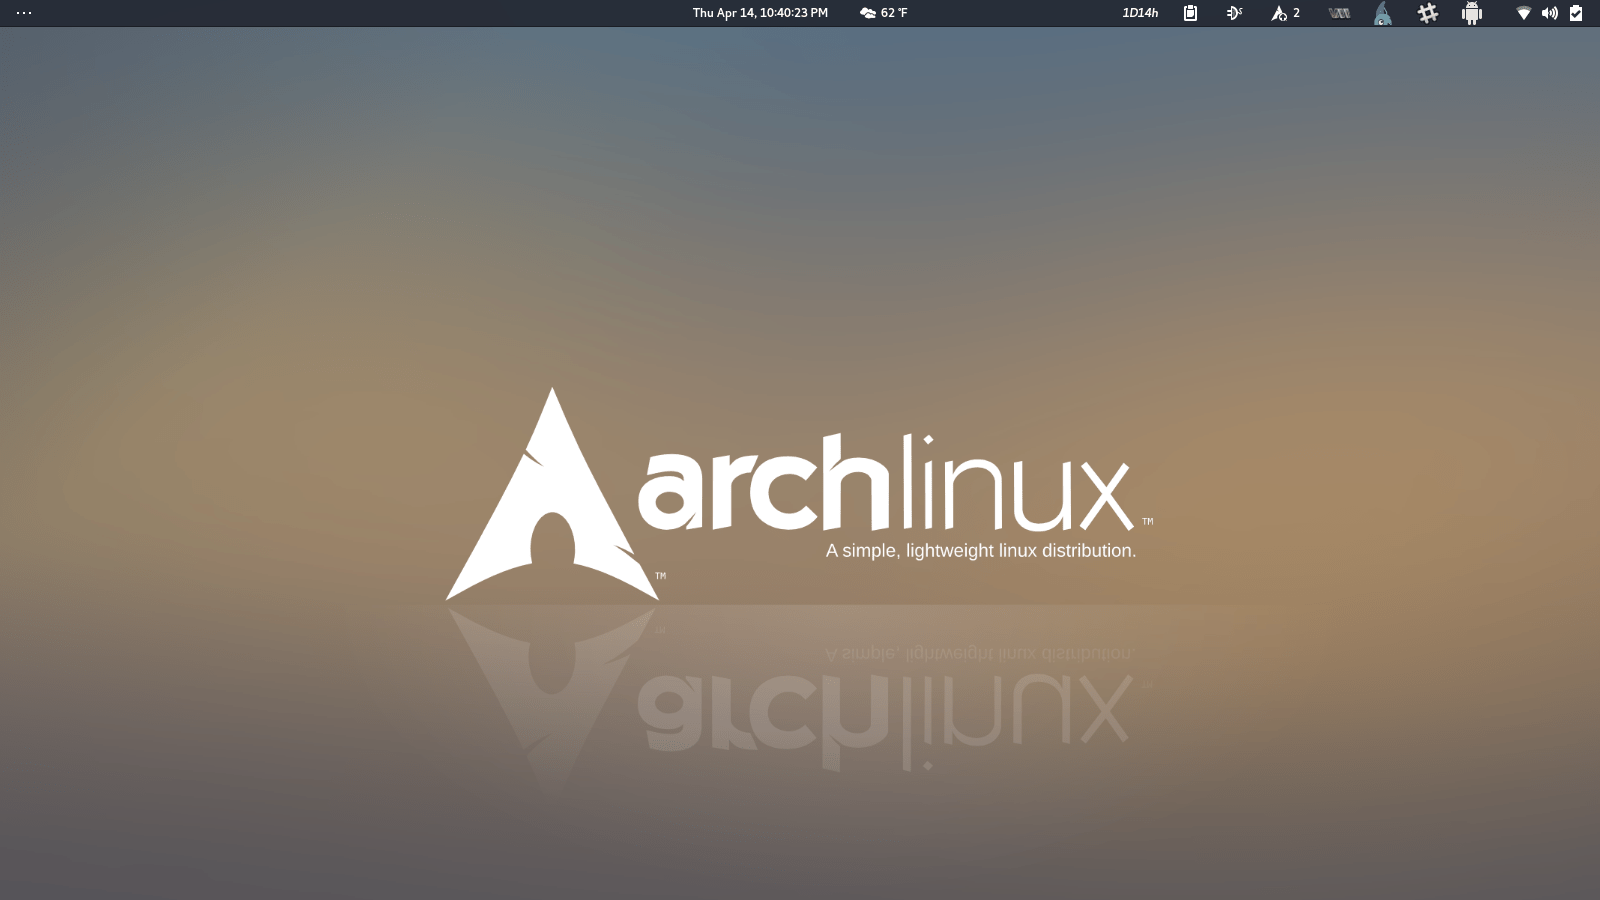This screenshot has height=900, width=1600.
Task: Open the clipboard manager icon
Action: tap(1190, 13)
